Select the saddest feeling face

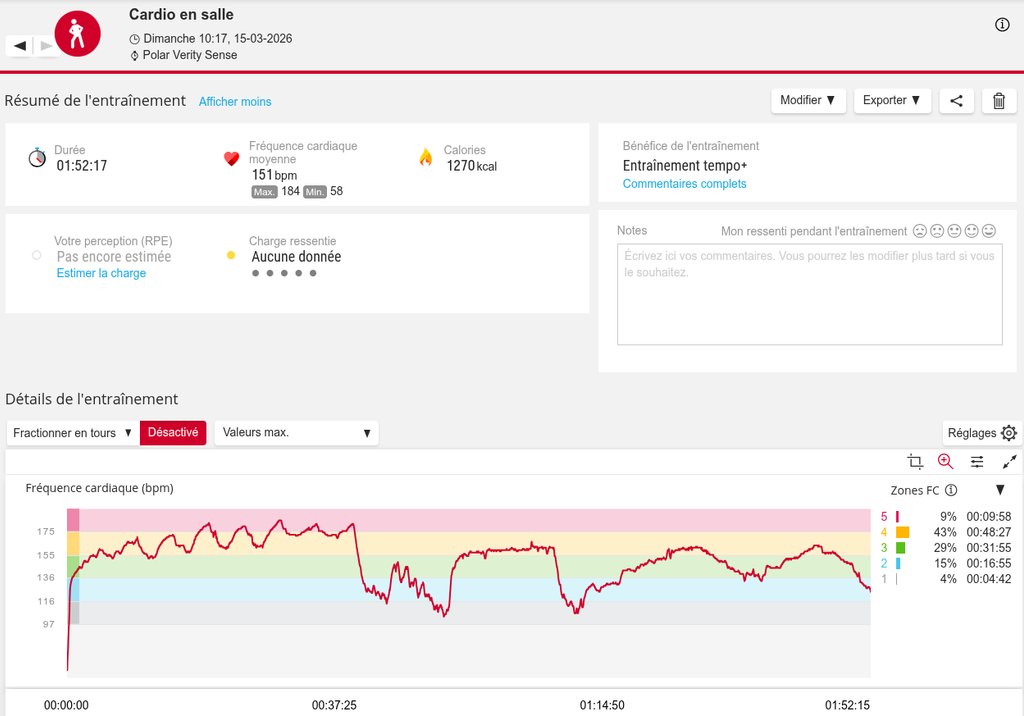[920, 231]
